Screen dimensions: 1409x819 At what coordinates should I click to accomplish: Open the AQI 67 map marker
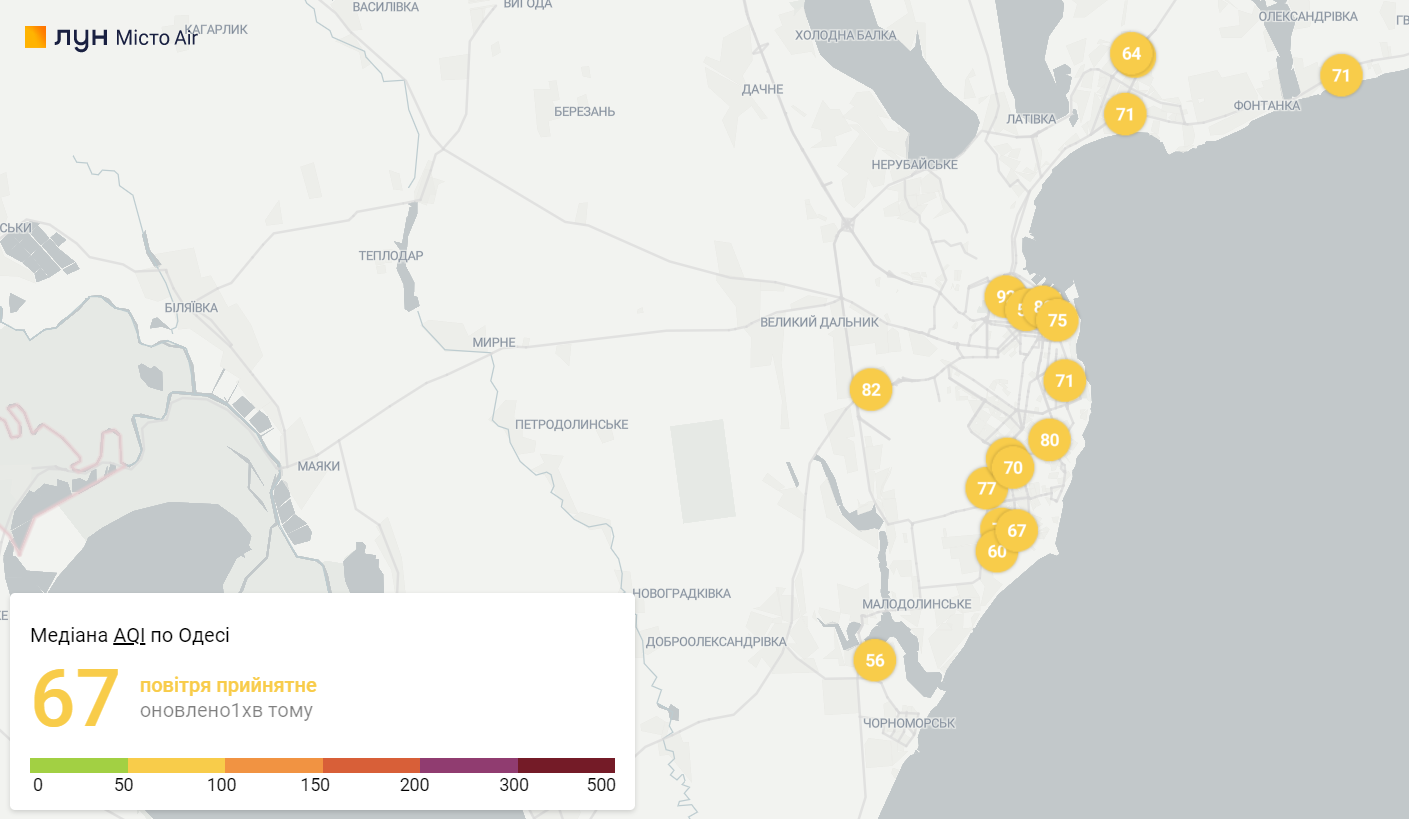[x=1018, y=530]
